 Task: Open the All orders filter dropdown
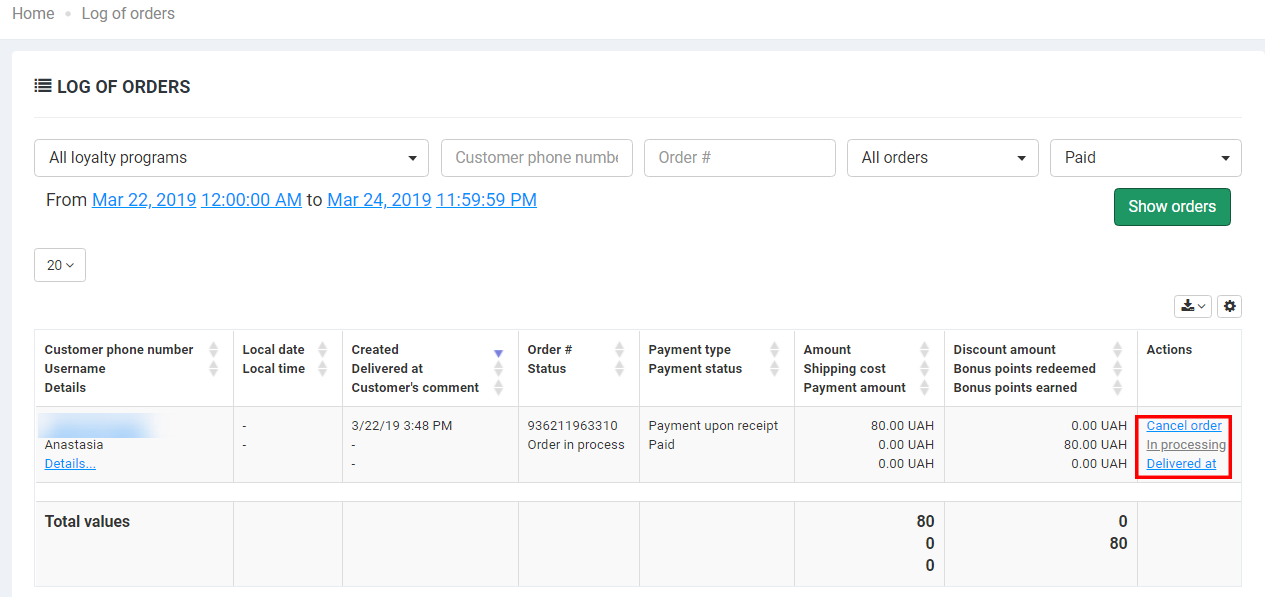pyautogui.click(x=943, y=158)
